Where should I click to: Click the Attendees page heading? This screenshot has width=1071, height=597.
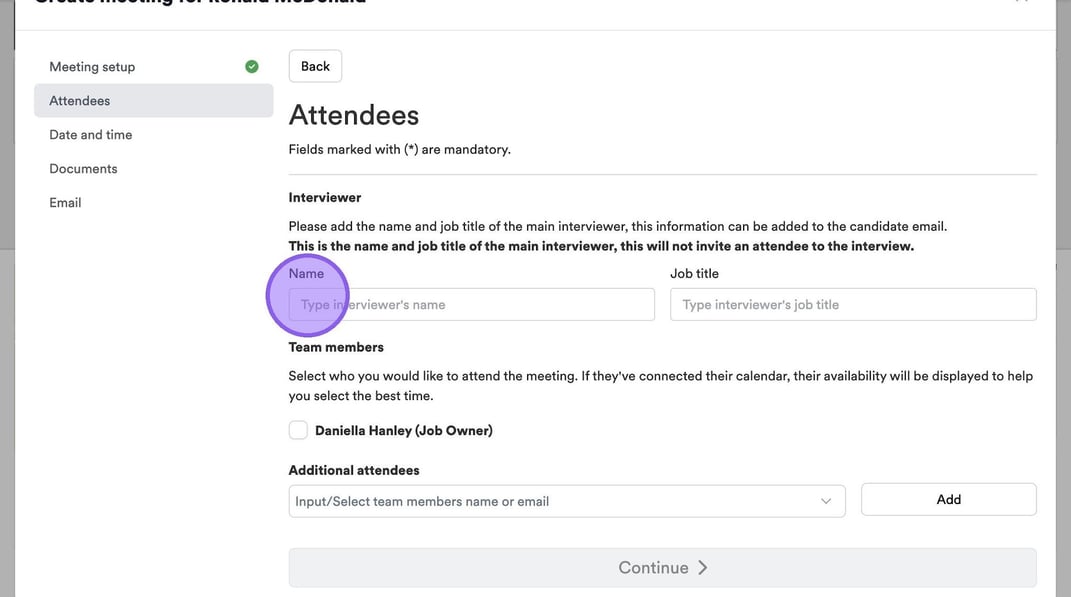pyautogui.click(x=354, y=115)
